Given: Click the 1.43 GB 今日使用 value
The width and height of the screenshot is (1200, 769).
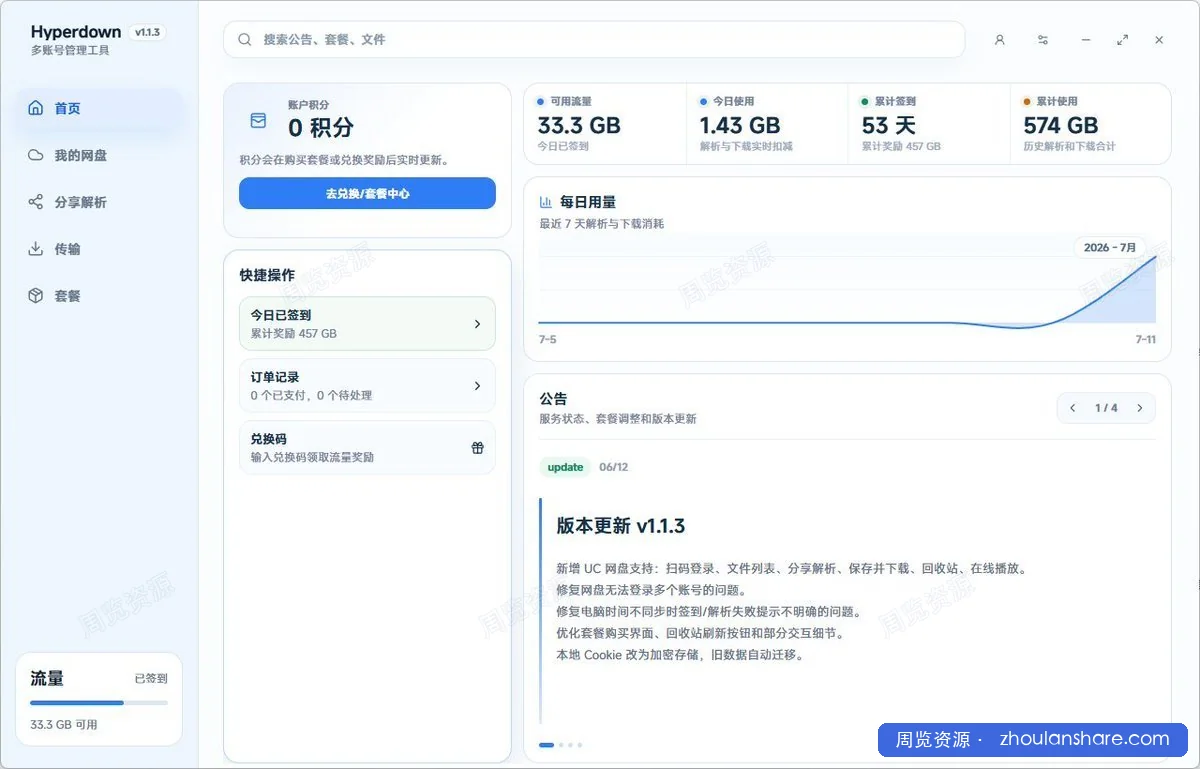Looking at the screenshot, I should coord(740,125).
